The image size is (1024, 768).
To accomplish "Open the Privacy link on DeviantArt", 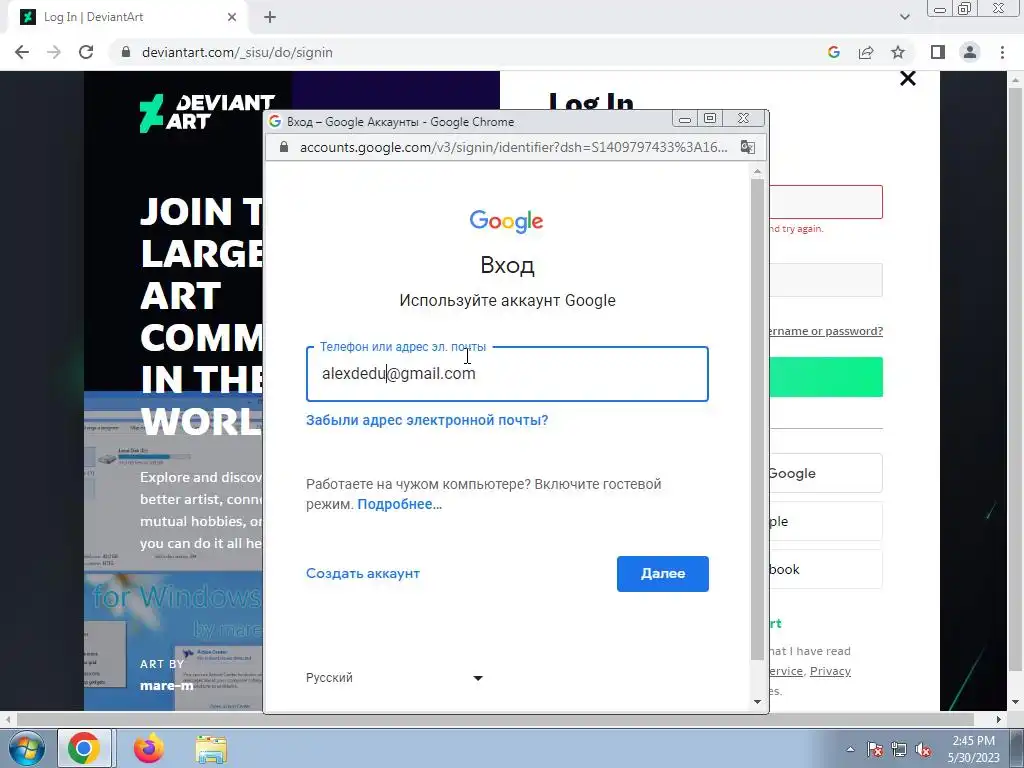I will pyautogui.click(x=830, y=671).
